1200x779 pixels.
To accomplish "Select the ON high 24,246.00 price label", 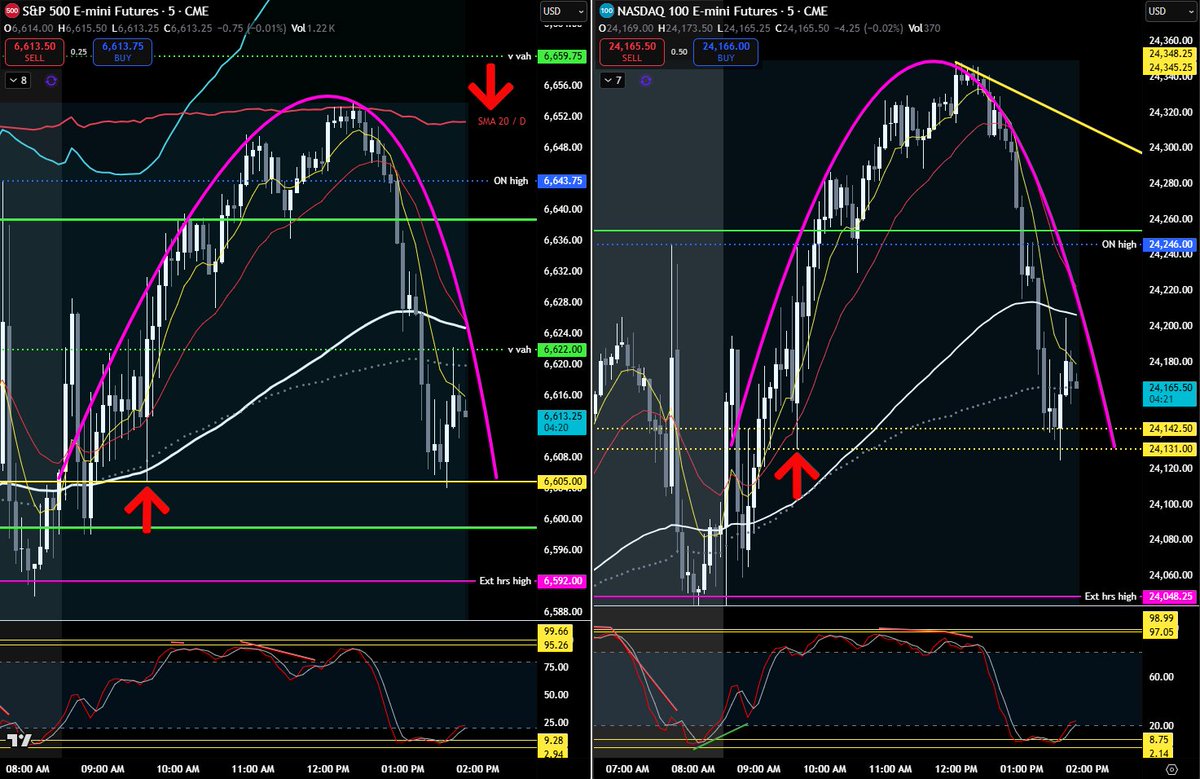I will pyautogui.click(x=1169, y=244).
